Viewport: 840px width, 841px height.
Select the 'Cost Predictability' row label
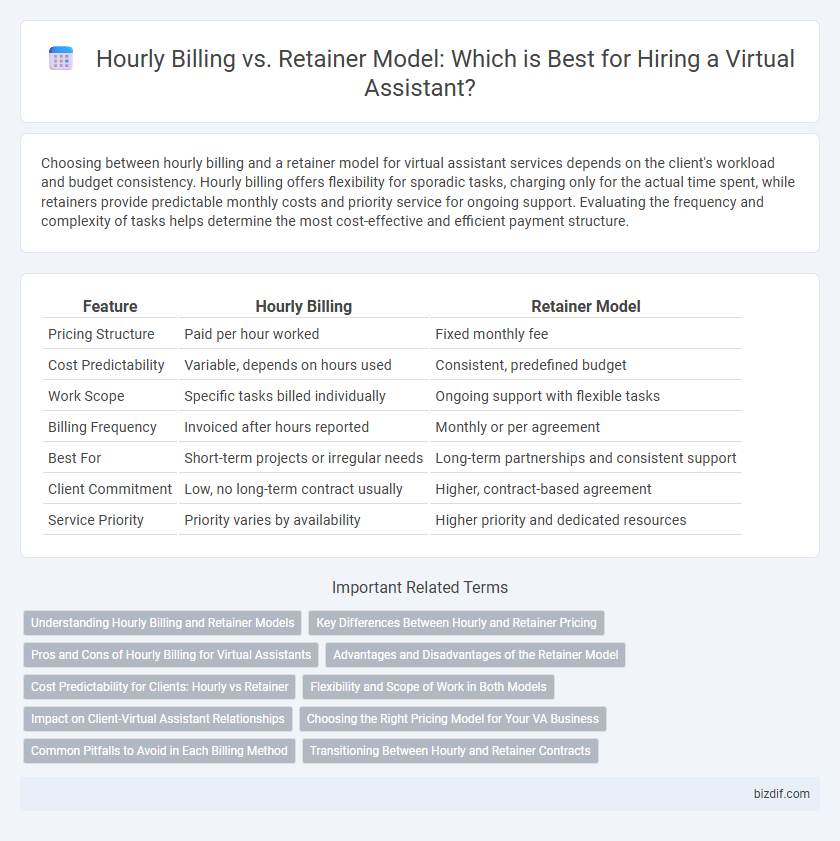tap(106, 365)
